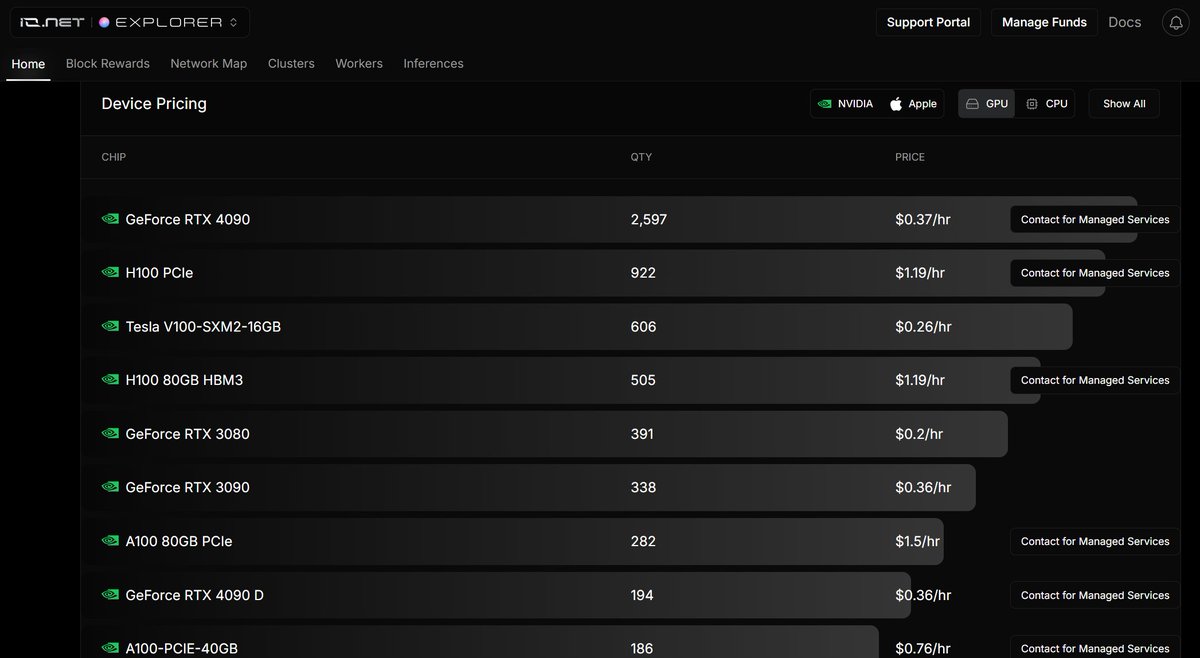Screen dimensions: 1200x658
Task: Click the notifications bell icon
Action: tap(1175, 22)
